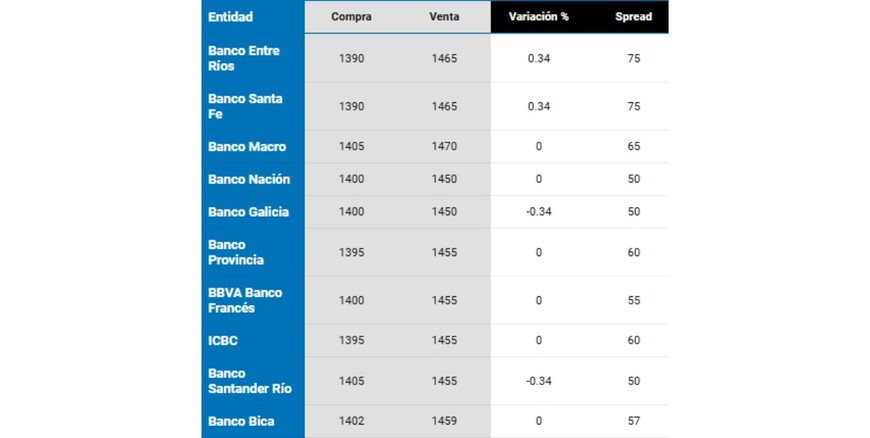Choose the ICBC row label
The height and width of the screenshot is (438, 870).
tap(223, 341)
